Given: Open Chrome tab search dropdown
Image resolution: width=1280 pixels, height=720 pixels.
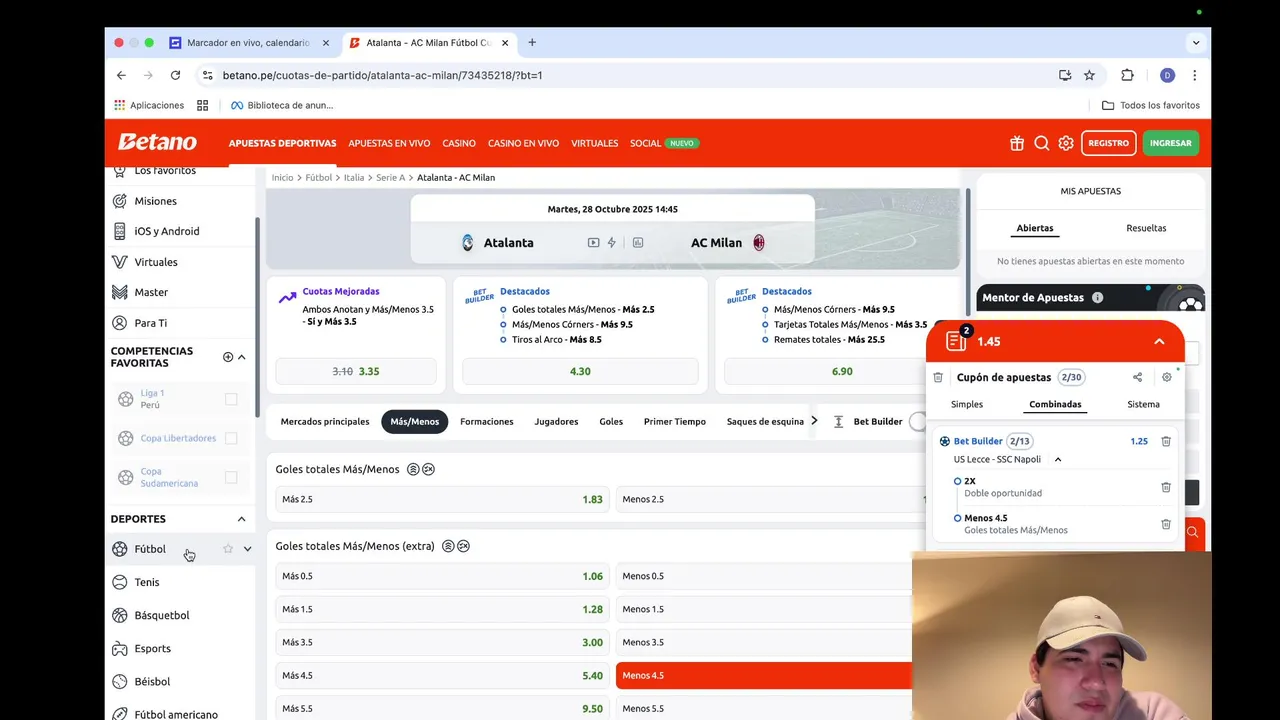Looking at the screenshot, I should pyautogui.click(x=1196, y=43).
